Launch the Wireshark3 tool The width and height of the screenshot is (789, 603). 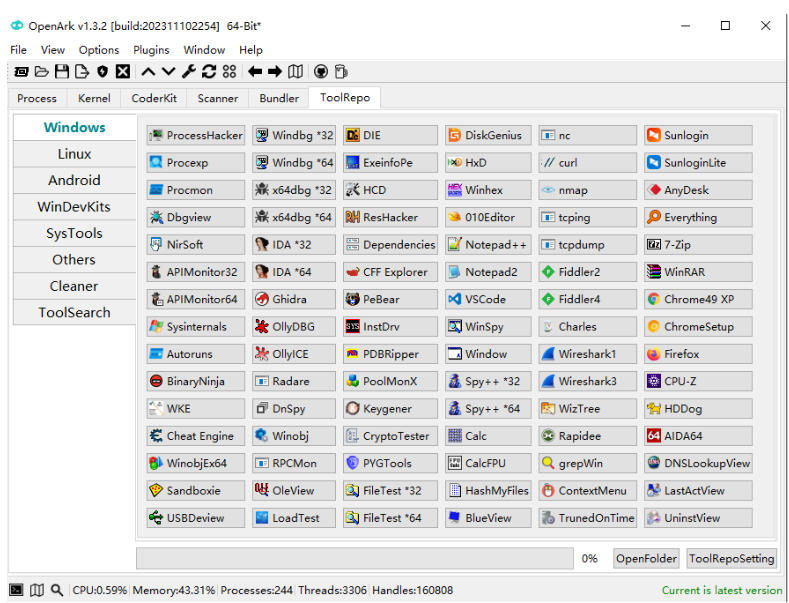[587, 381]
